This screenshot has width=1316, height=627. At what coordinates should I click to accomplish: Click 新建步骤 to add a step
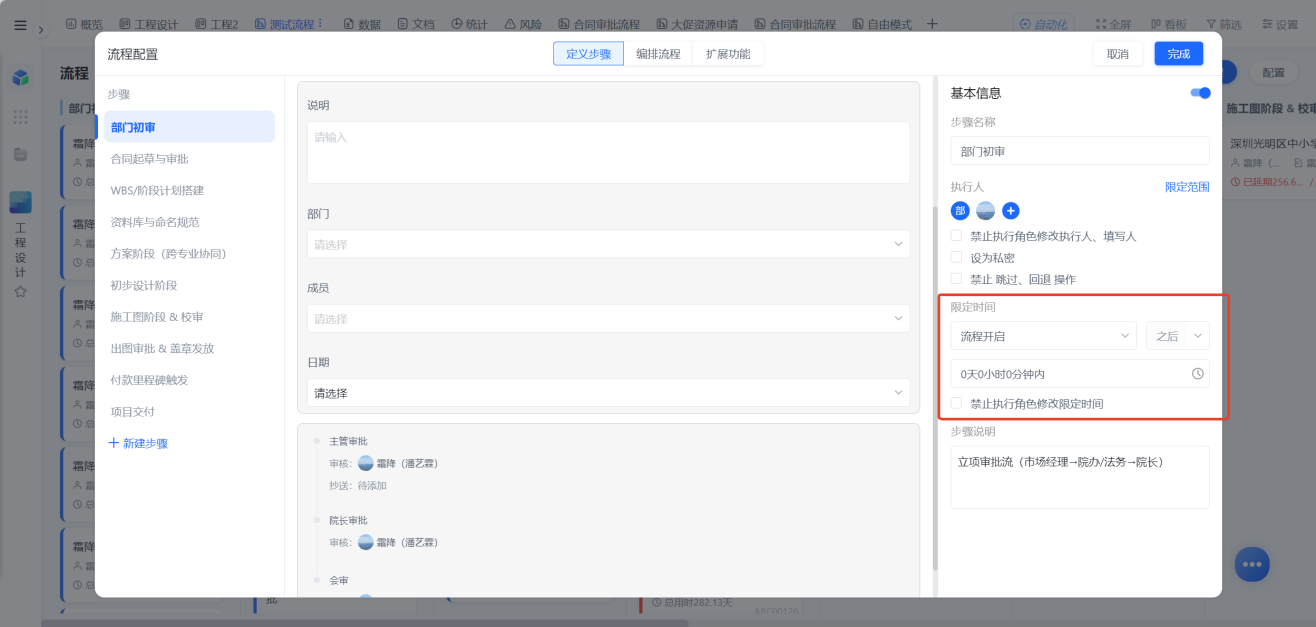[x=138, y=443]
